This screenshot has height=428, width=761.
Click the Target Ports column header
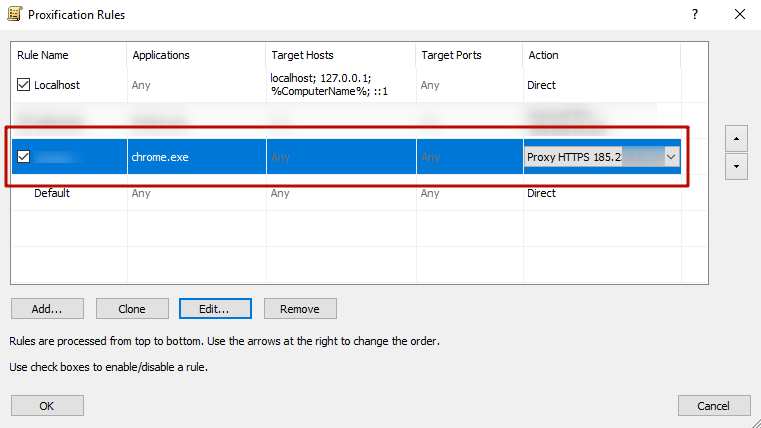pos(468,56)
